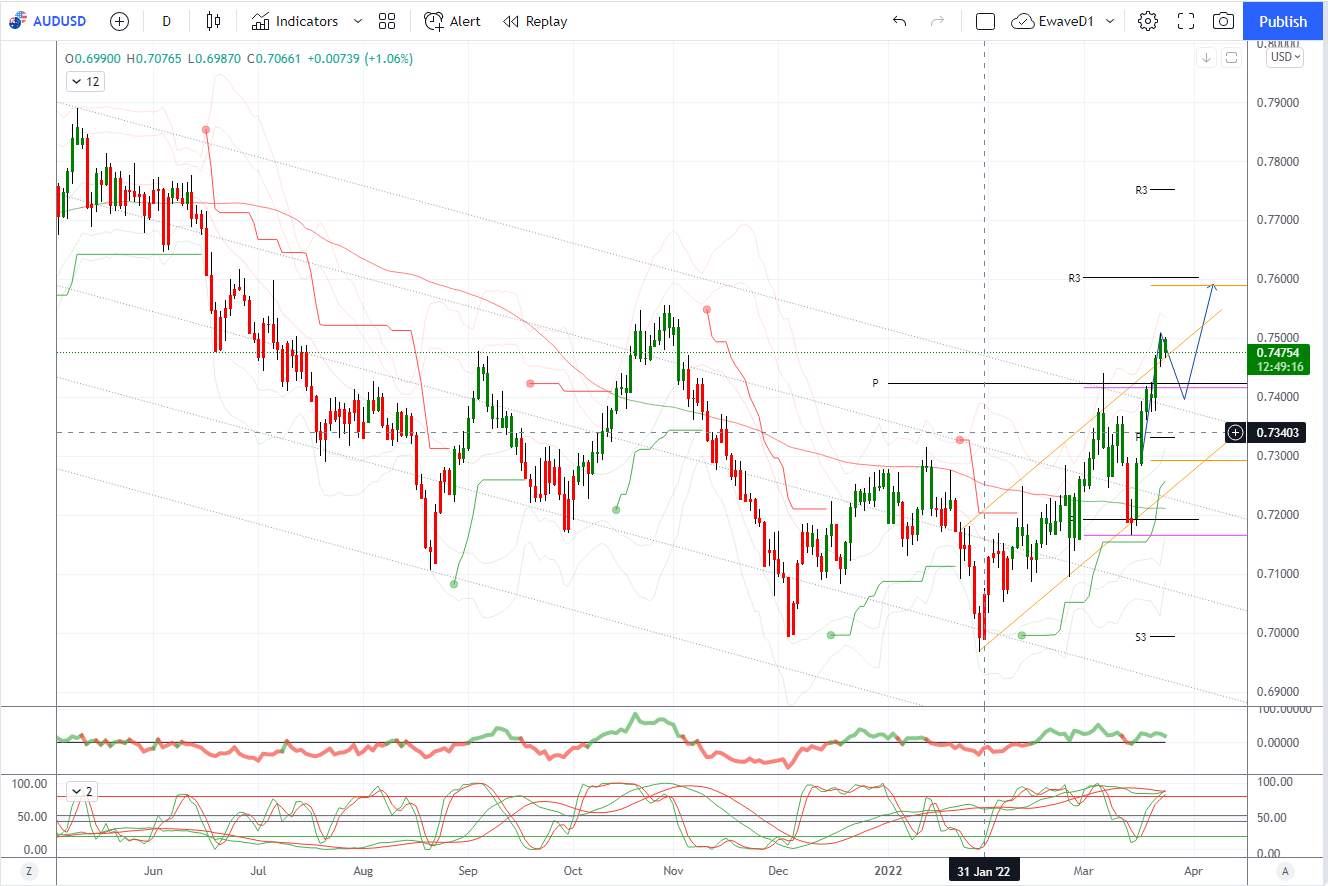This screenshot has height=886, width=1328.
Task: Open chart settings gear
Action: point(1148,21)
